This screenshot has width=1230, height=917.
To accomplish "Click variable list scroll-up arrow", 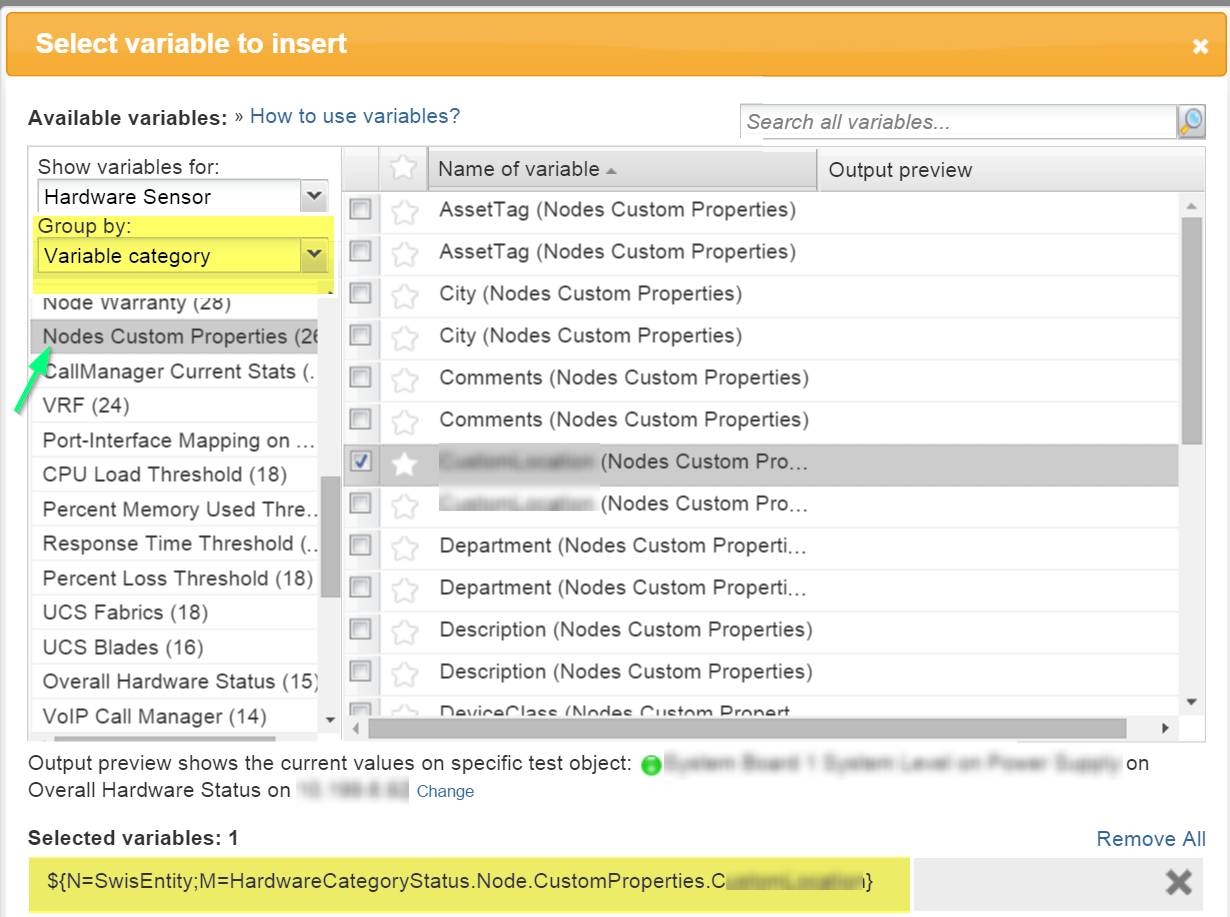I will tap(1191, 205).
